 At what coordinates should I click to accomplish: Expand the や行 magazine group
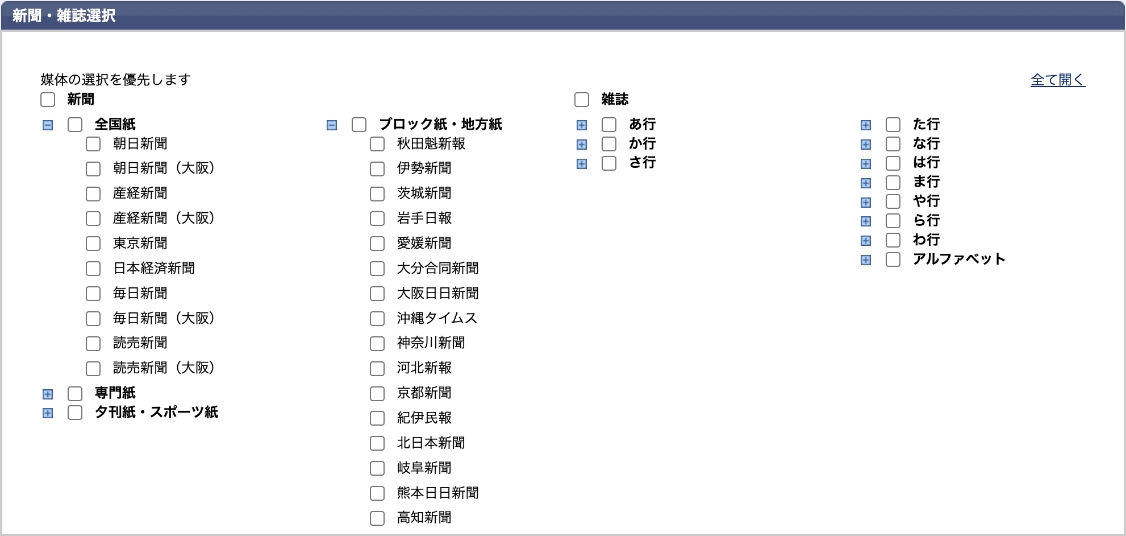coord(865,203)
